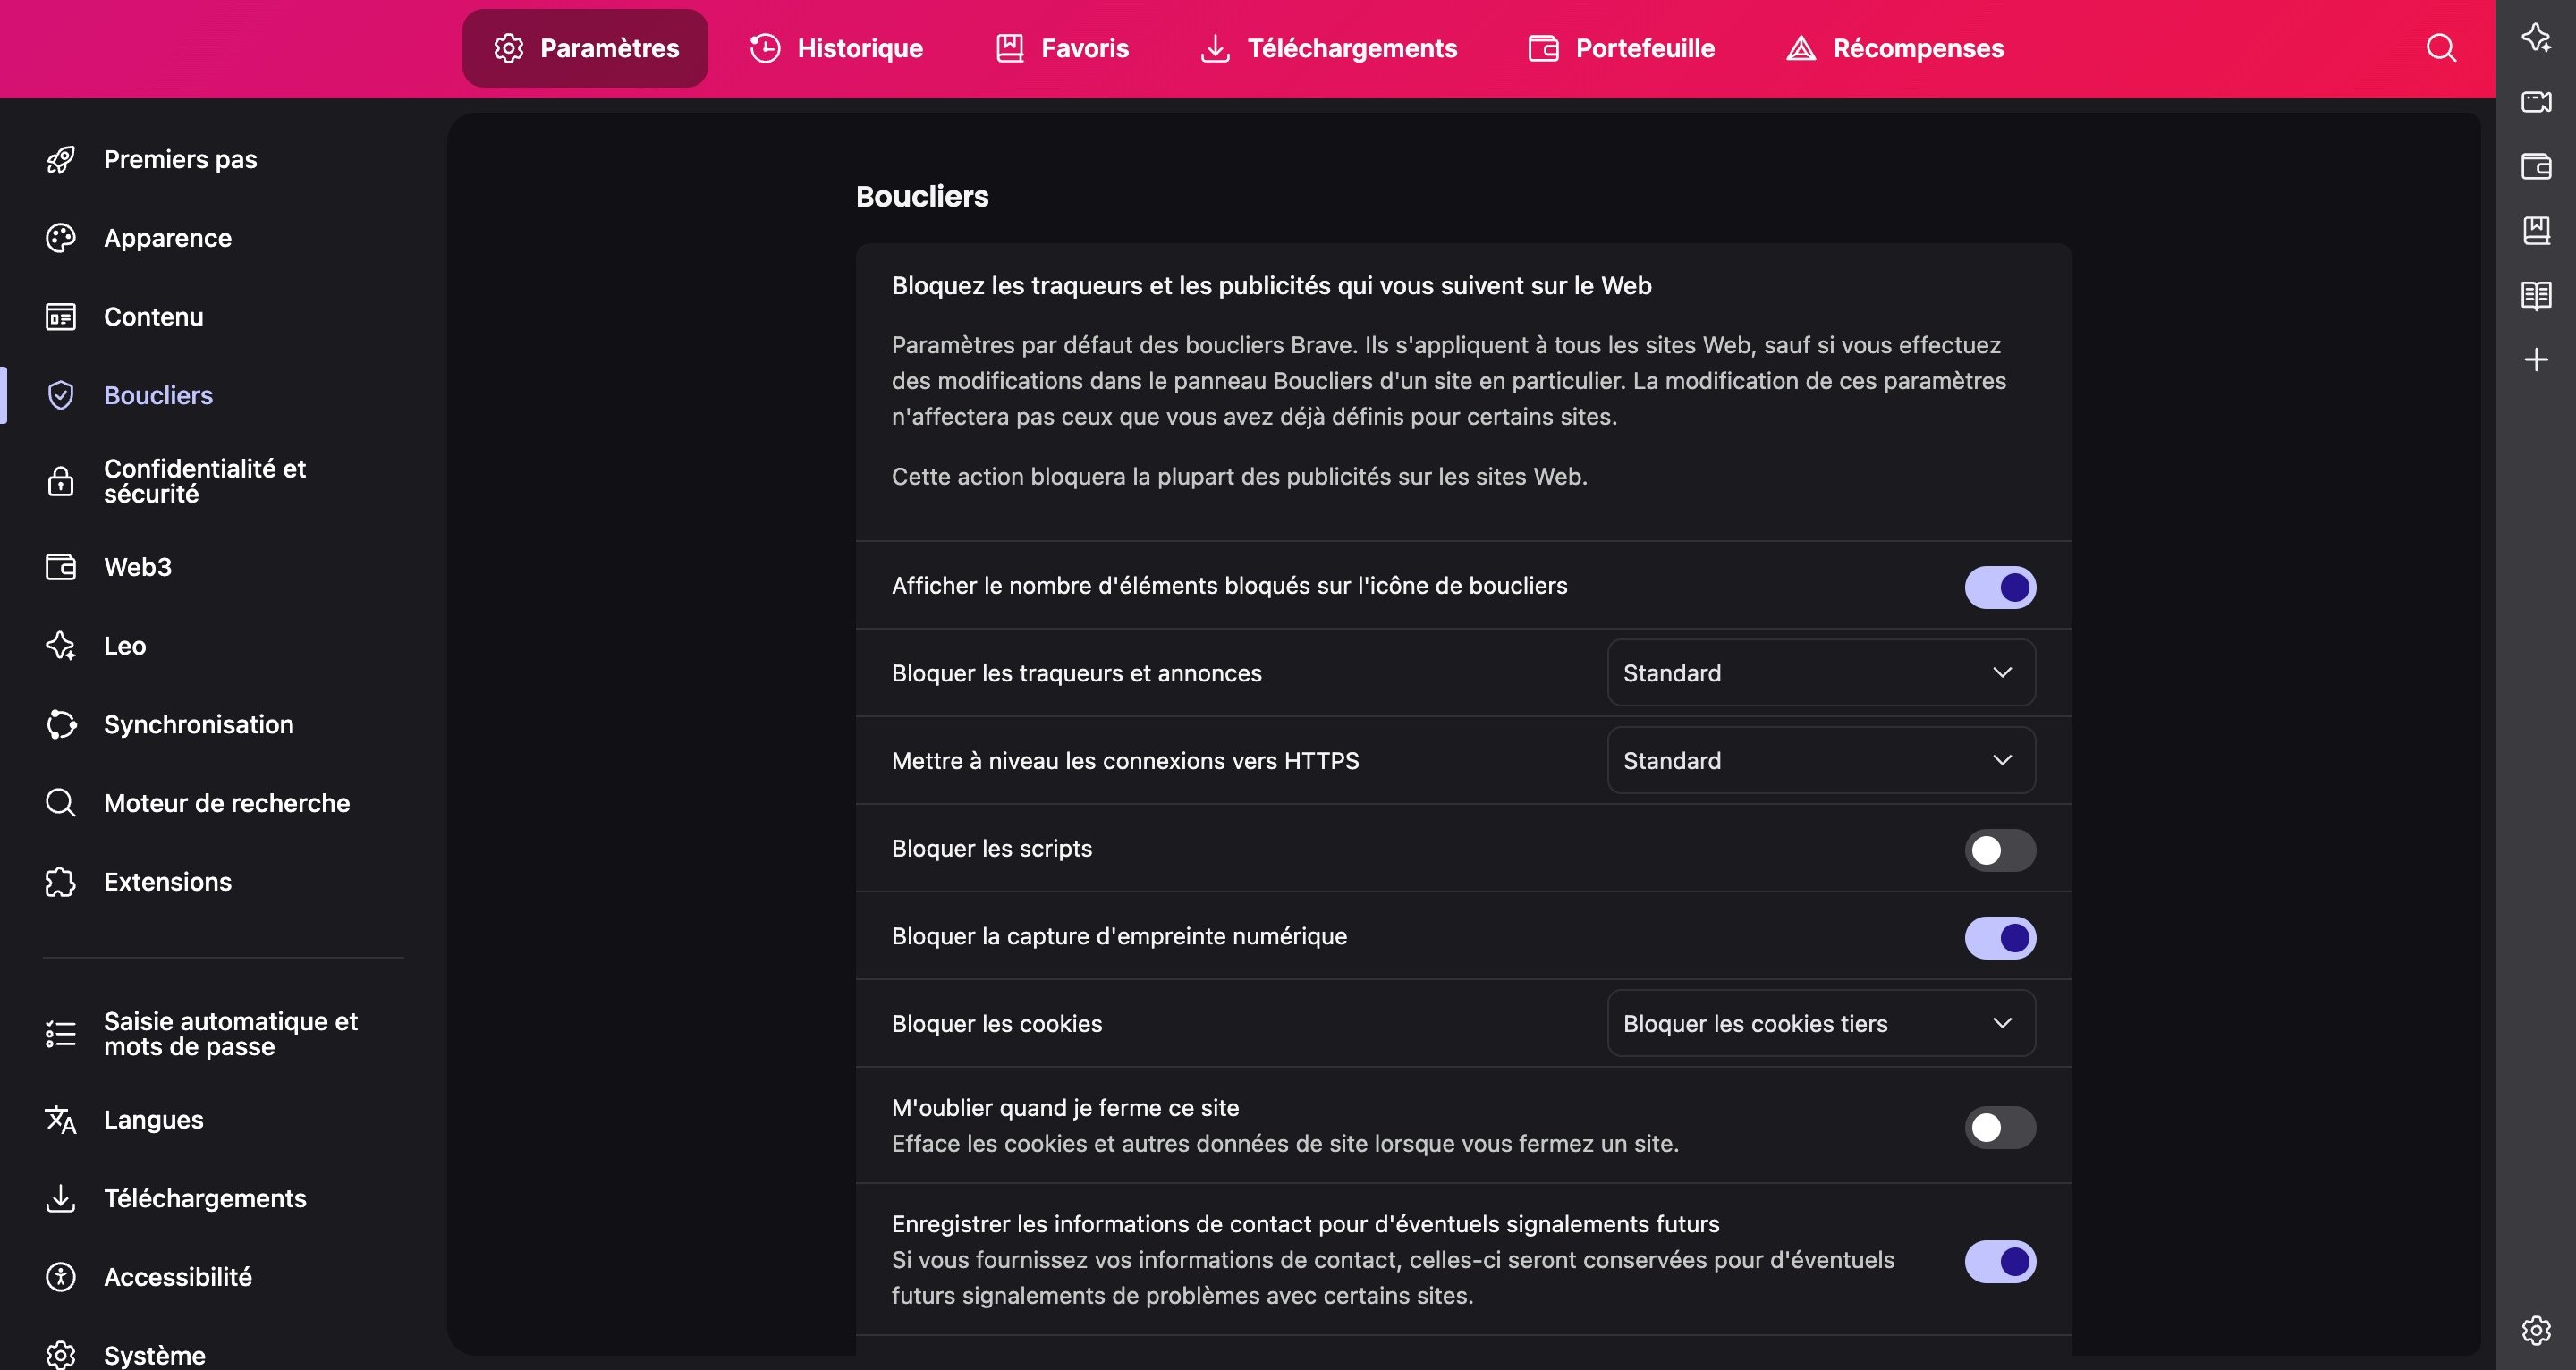Start Brave Talk from the sidebar
The image size is (2576, 1370).
tap(2537, 101)
